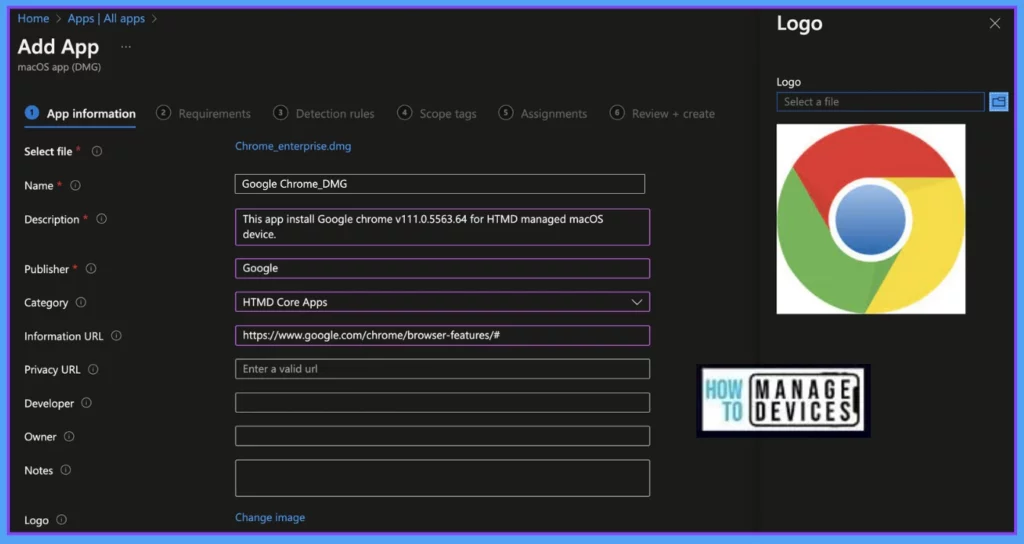Show the Privacy URL info icon

pyautogui.click(x=93, y=370)
